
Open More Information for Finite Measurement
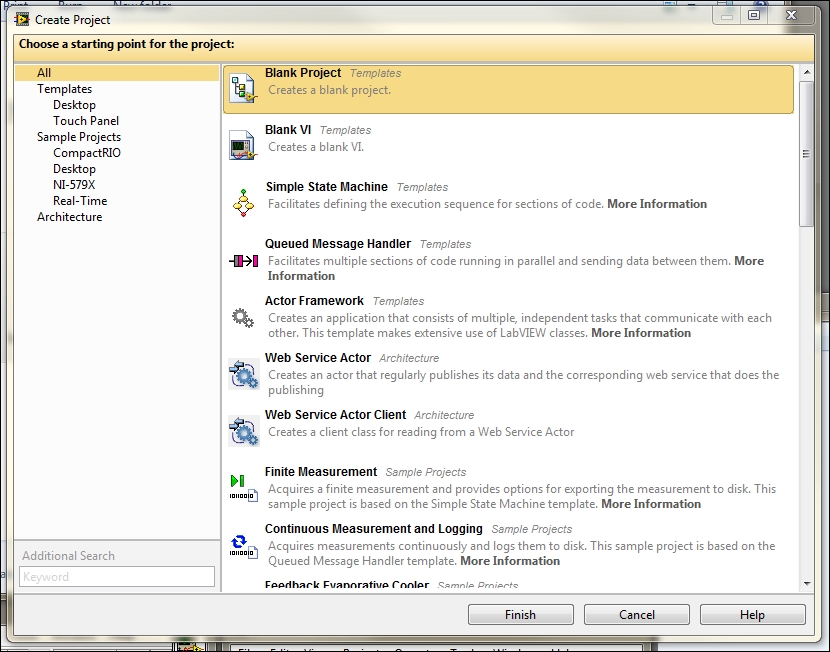coord(651,504)
